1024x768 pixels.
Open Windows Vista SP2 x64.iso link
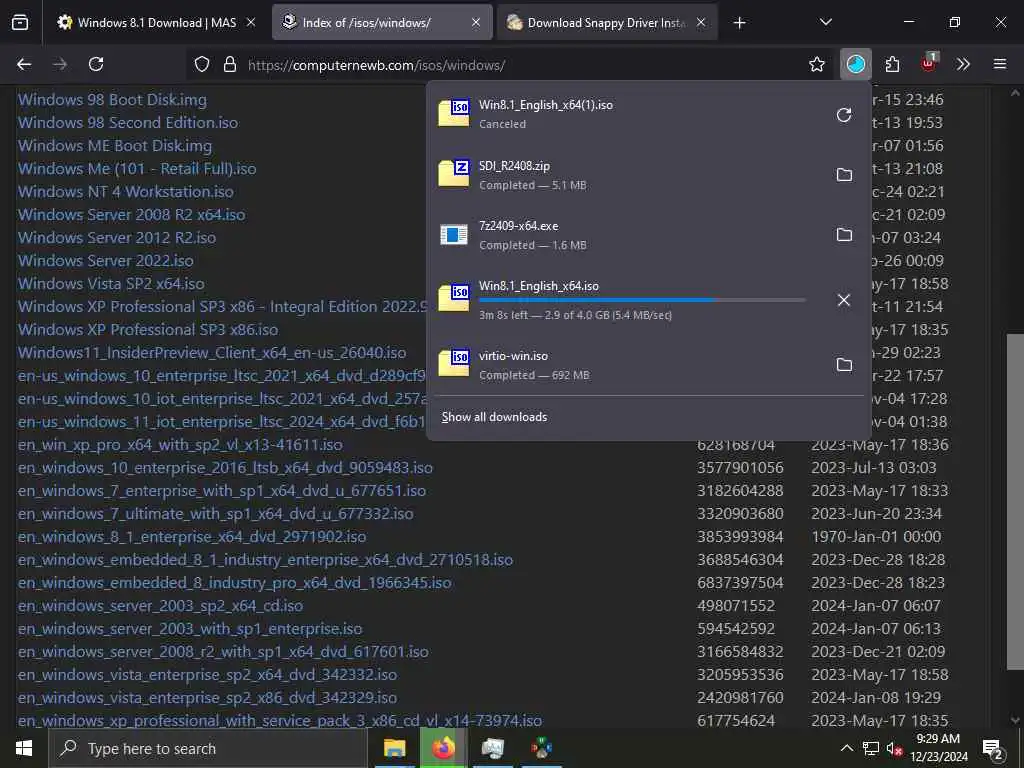coord(111,283)
